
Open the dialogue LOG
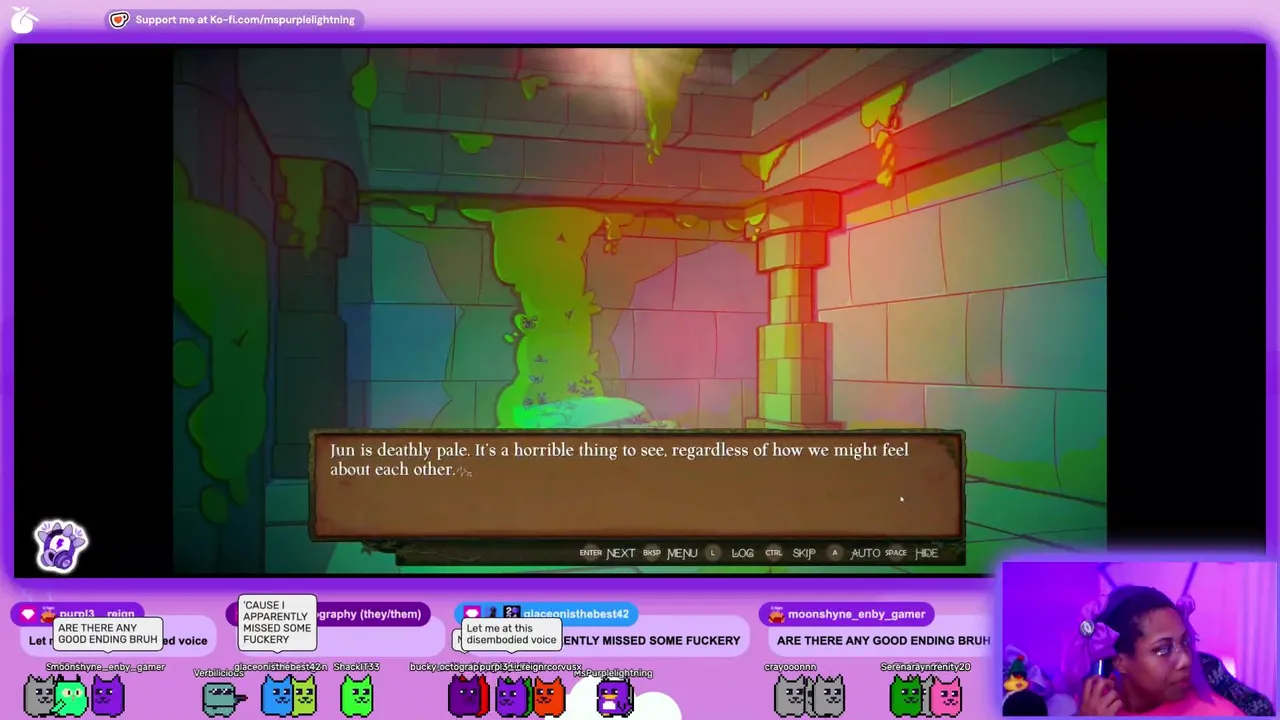point(742,553)
